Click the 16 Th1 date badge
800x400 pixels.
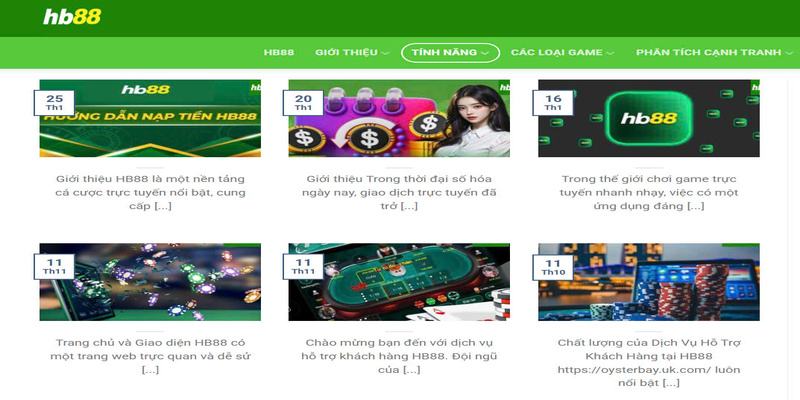(553, 103)
